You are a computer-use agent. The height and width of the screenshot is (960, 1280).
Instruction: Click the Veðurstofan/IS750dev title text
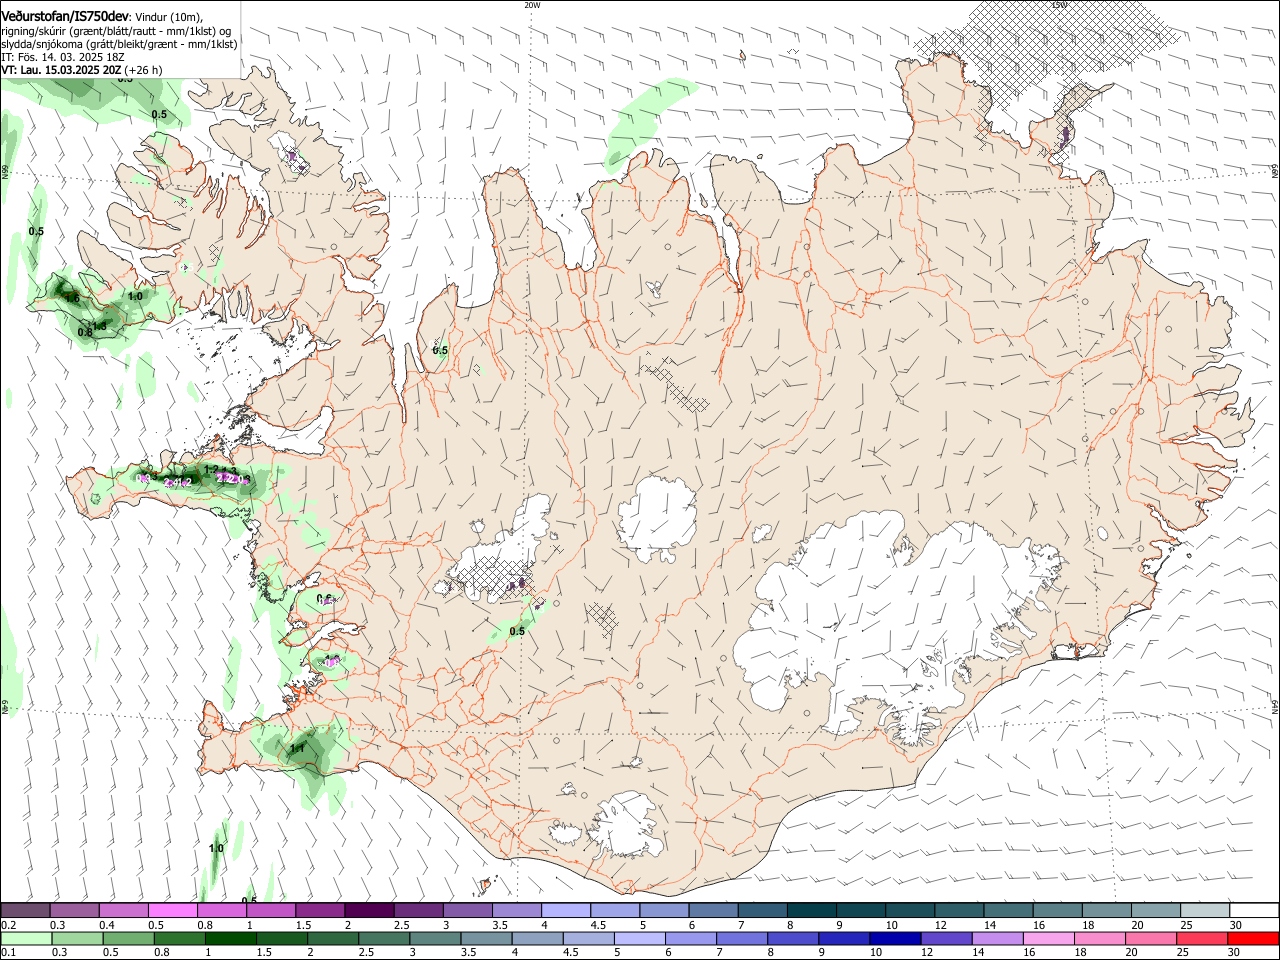tap(65, 16)
